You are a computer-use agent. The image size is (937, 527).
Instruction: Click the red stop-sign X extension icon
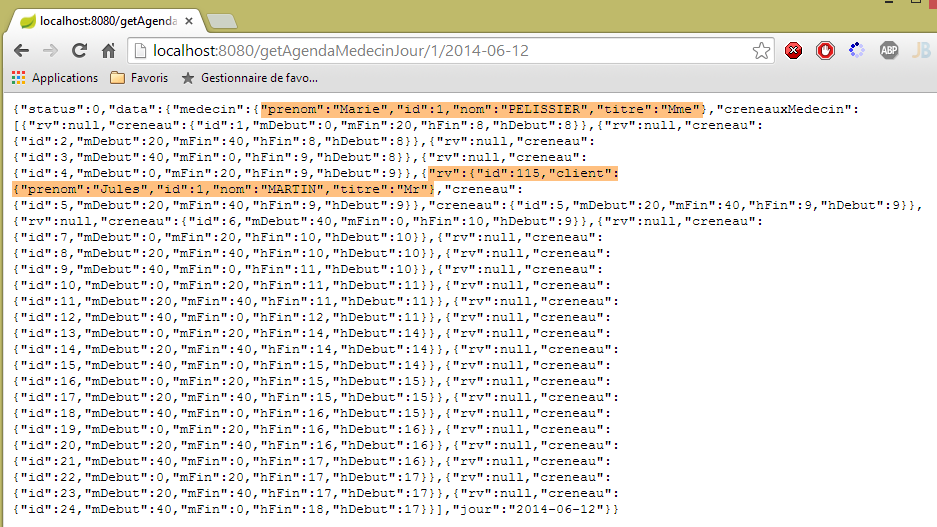[793, 50]
